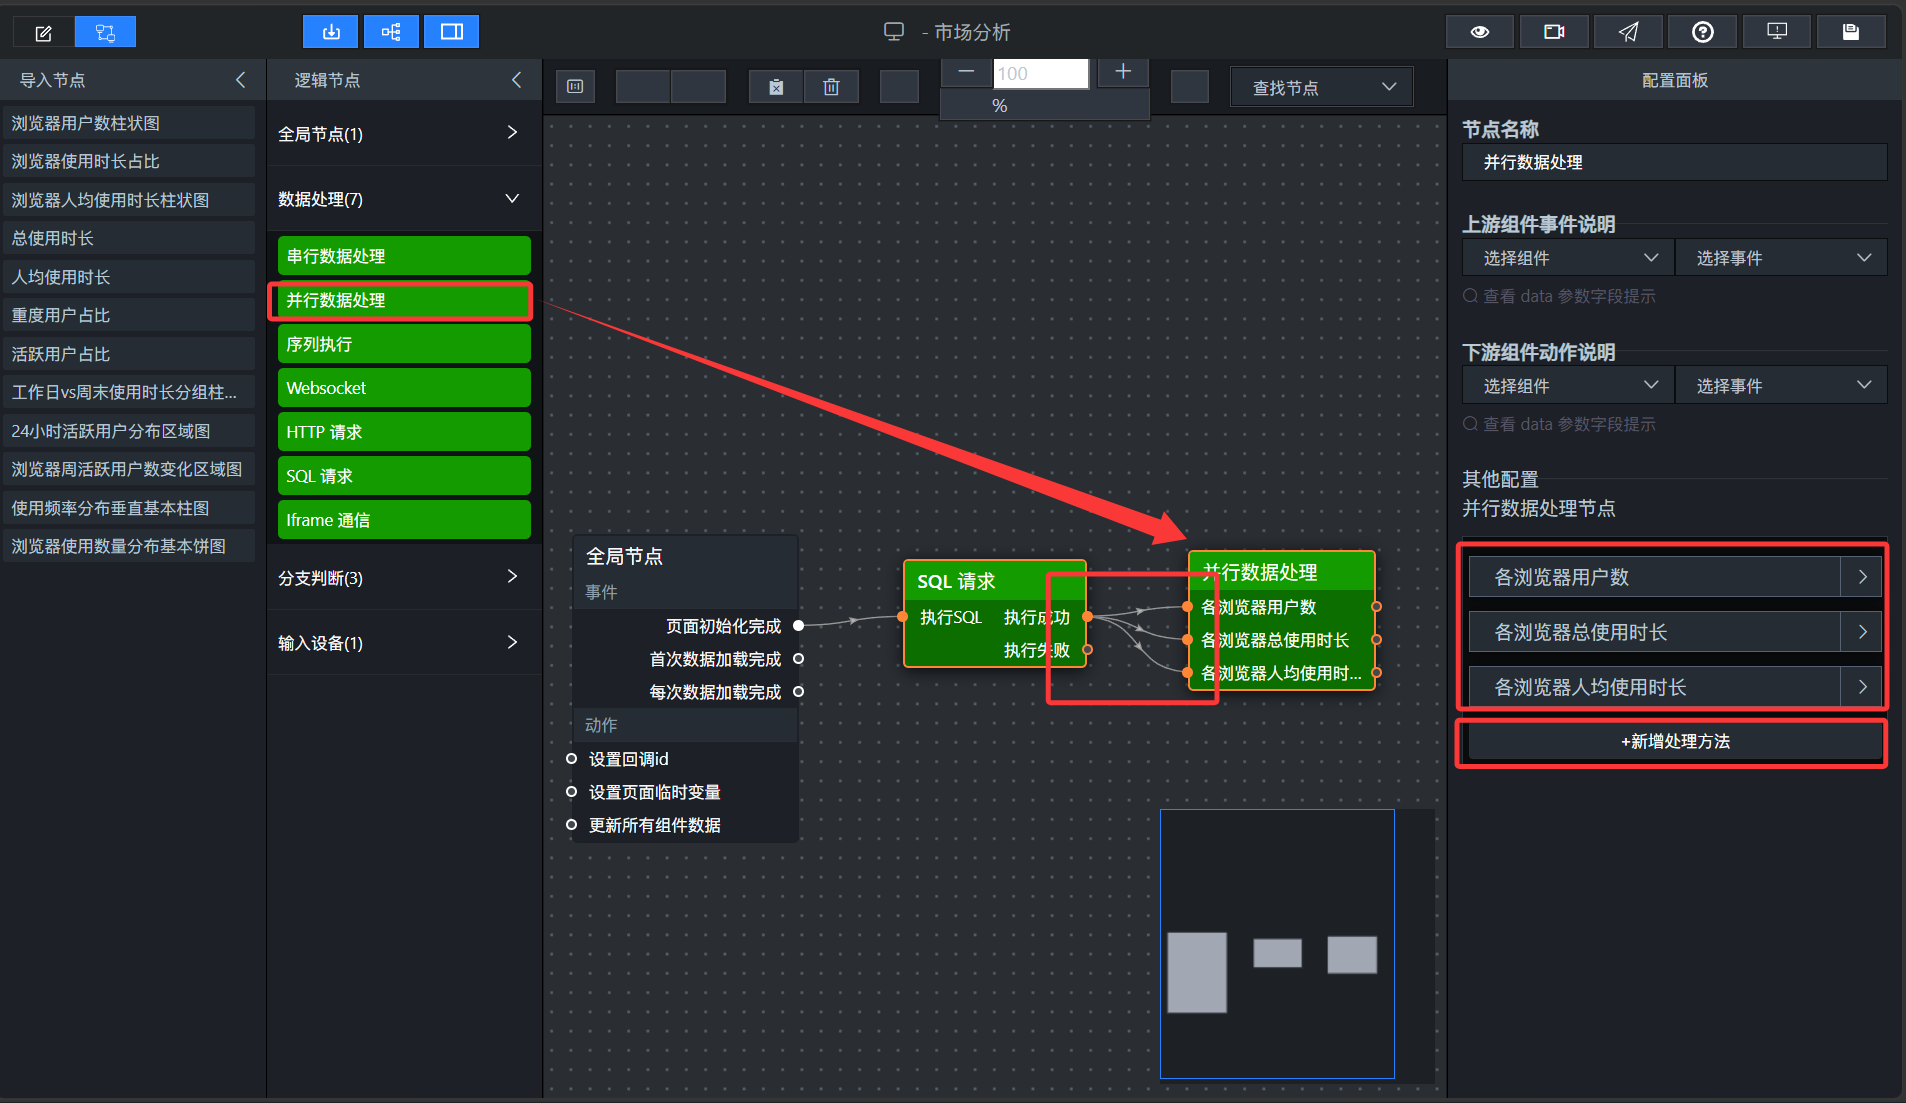Viewport: 1906px width, 1103px height.
Task: Click 使用频率分布垂直基本柱图 import item
Action: pos(128,508)
